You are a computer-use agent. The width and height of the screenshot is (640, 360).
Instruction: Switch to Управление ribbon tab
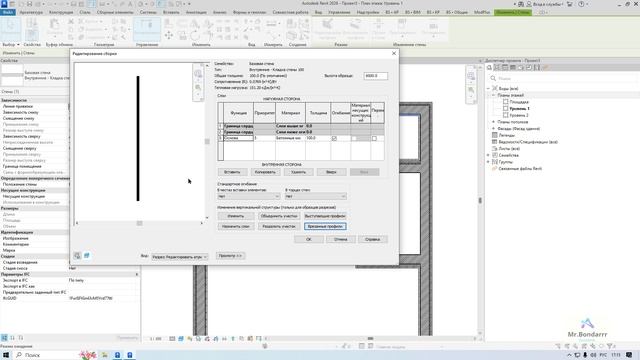click(339, 12)
